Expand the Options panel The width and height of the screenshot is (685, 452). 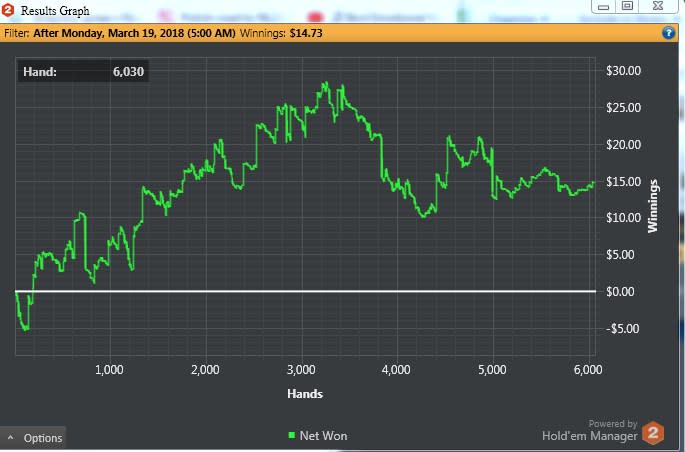pyautogui.click(x=34, y=438)
